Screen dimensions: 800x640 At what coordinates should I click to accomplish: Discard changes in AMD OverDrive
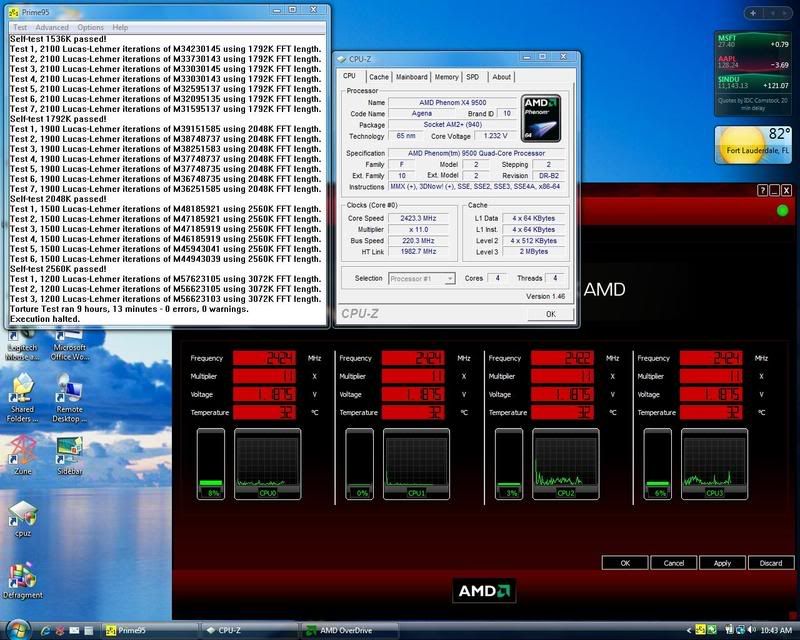pyautogui.click(x=771, y=563)
